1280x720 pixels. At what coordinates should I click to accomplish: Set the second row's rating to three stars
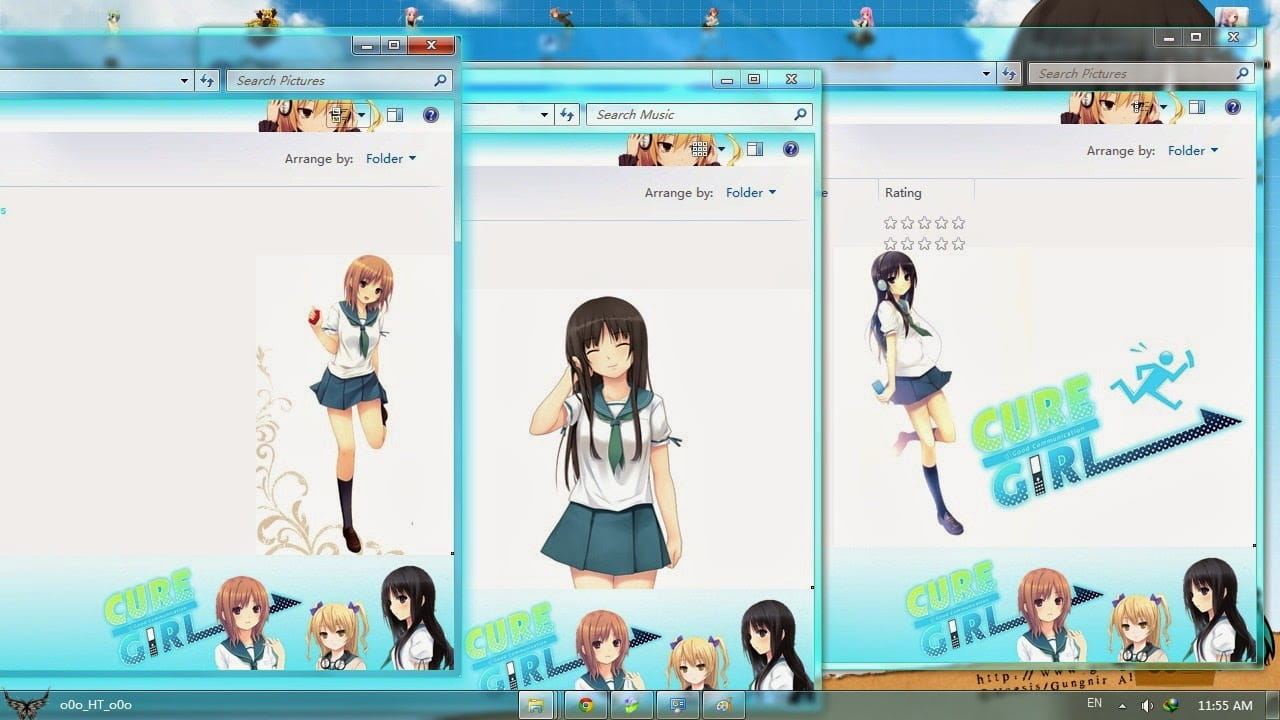point(924,244)
